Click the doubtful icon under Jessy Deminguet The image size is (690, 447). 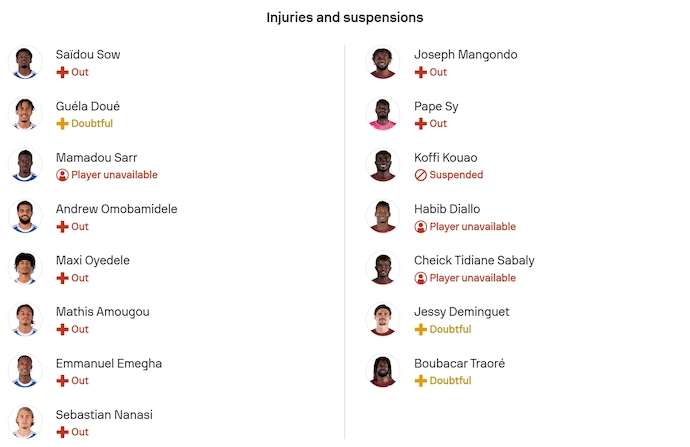click(421, 330)
